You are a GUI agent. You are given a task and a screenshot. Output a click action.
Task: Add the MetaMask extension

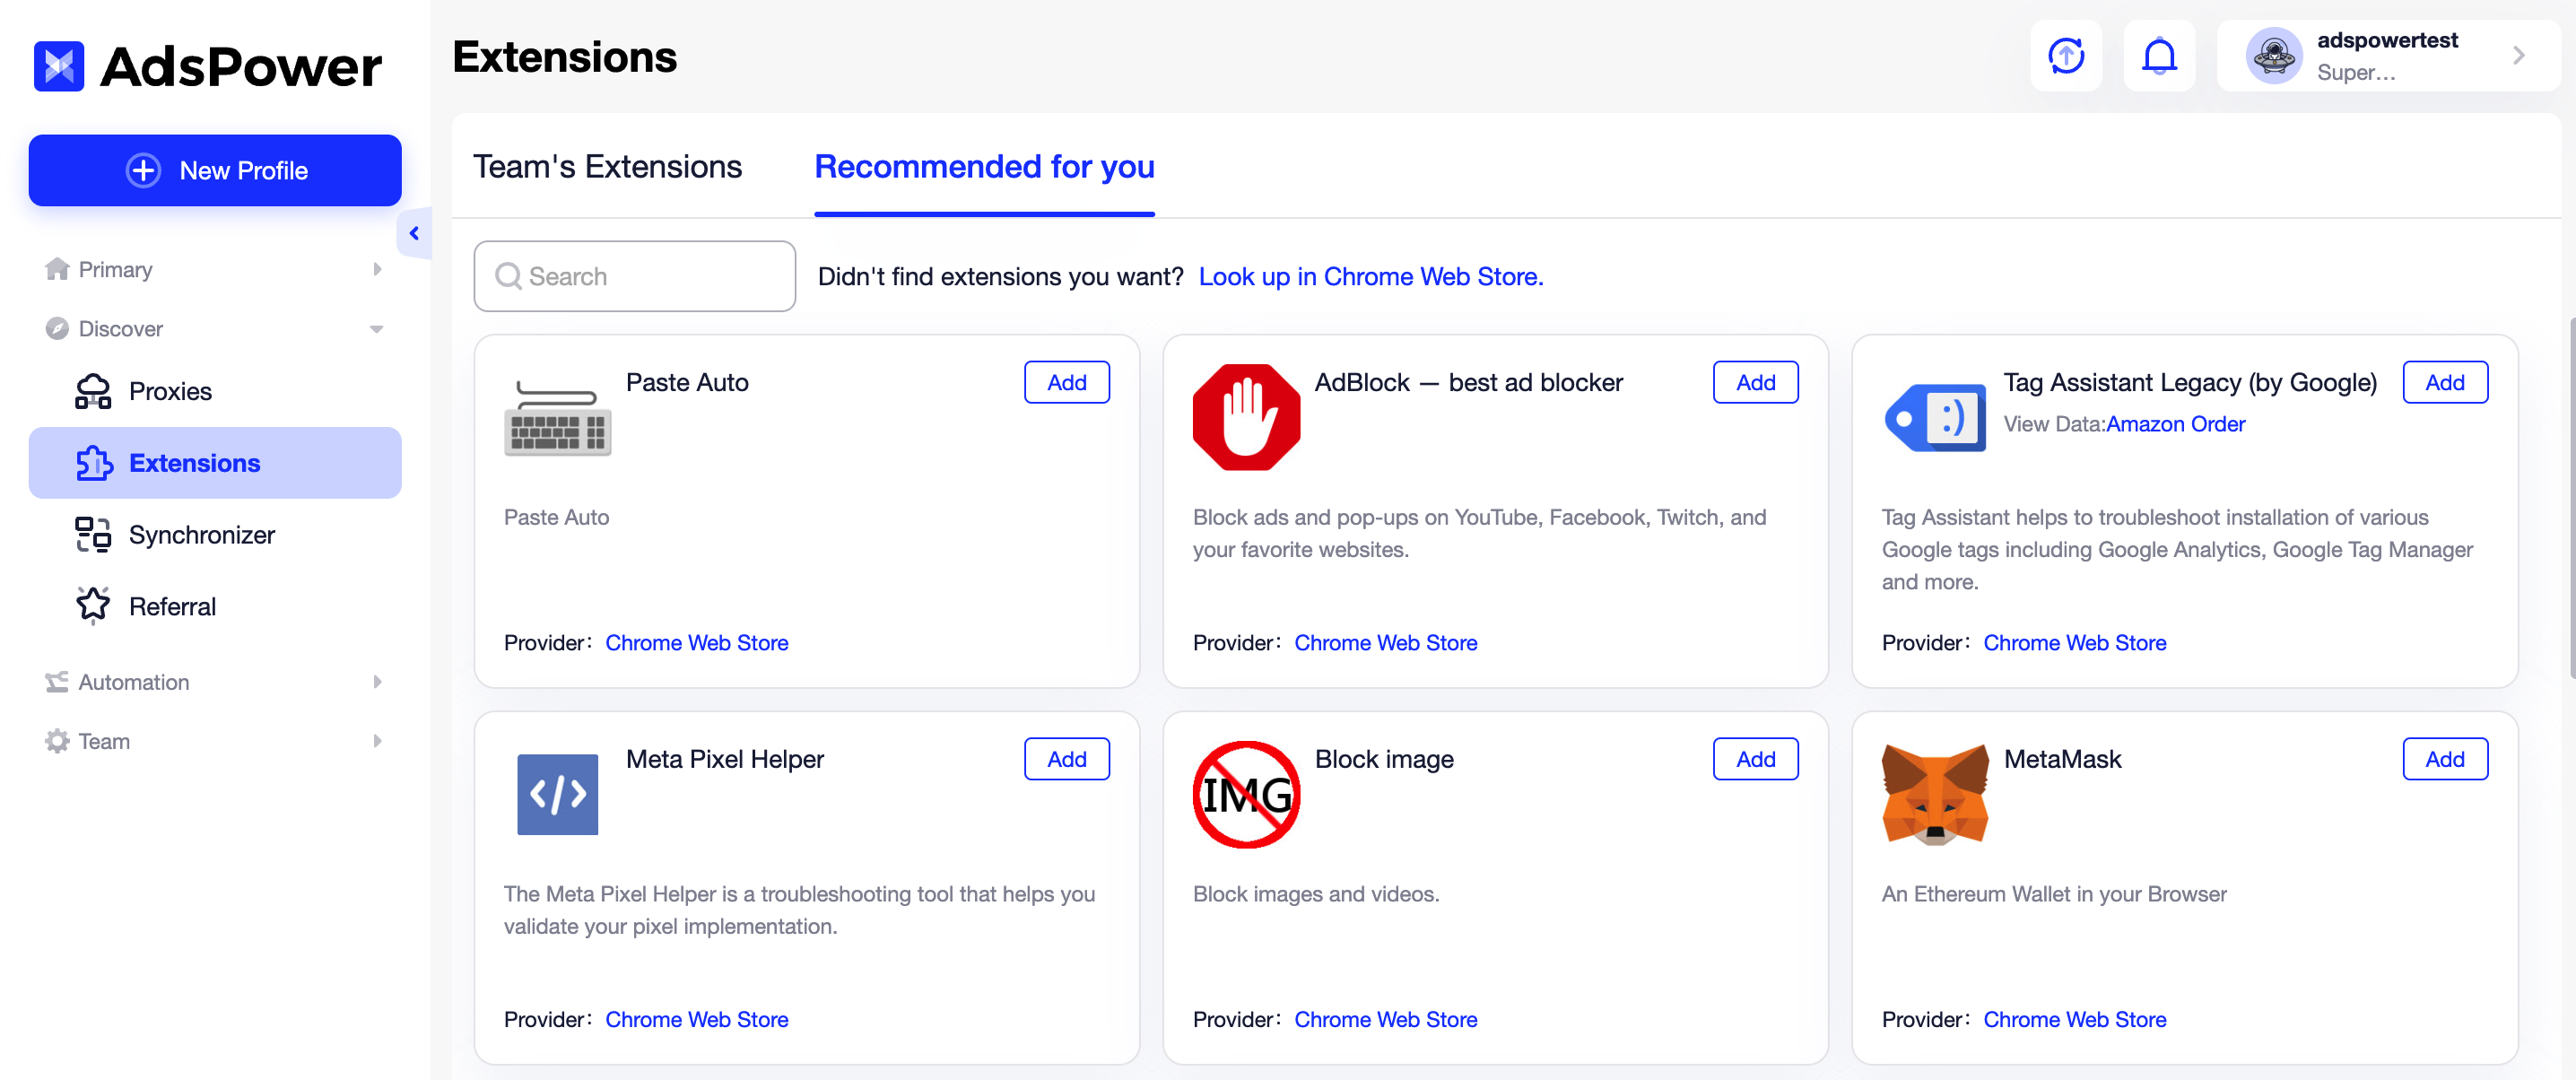click(x=2444, y=759)
